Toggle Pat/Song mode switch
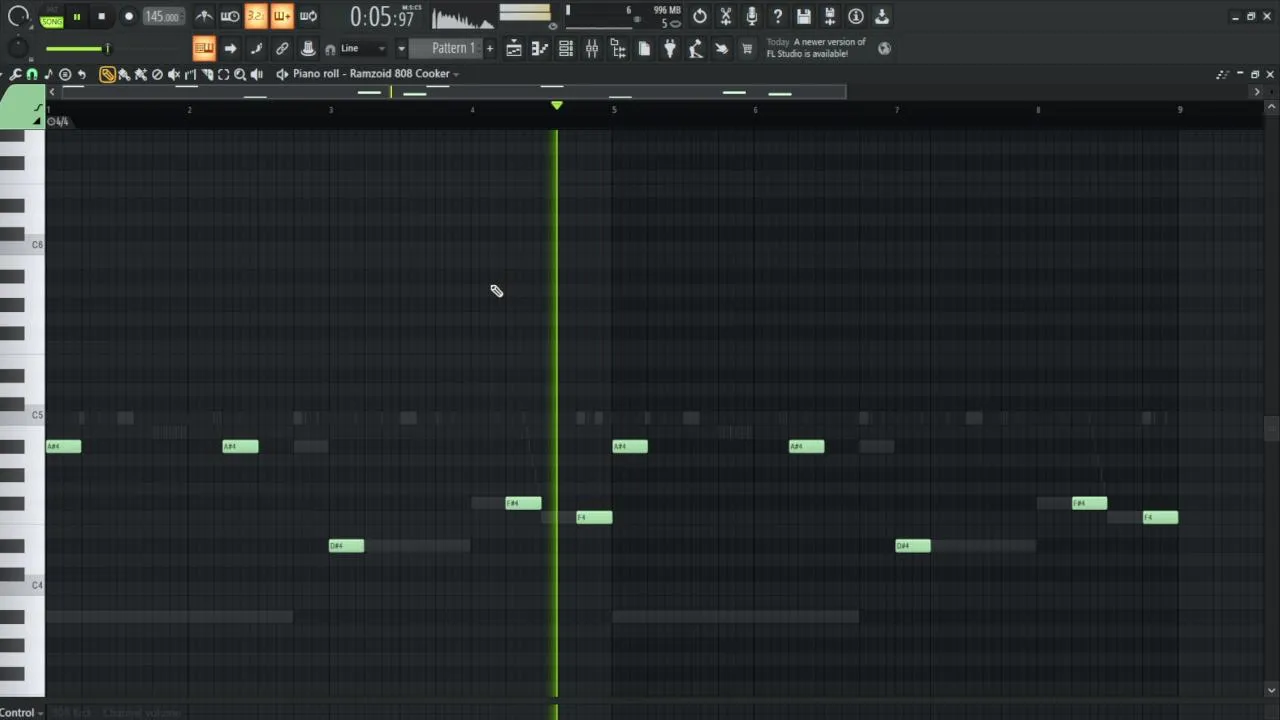The width and height of the screenshot is (1280, 720). tap(51, 17)
